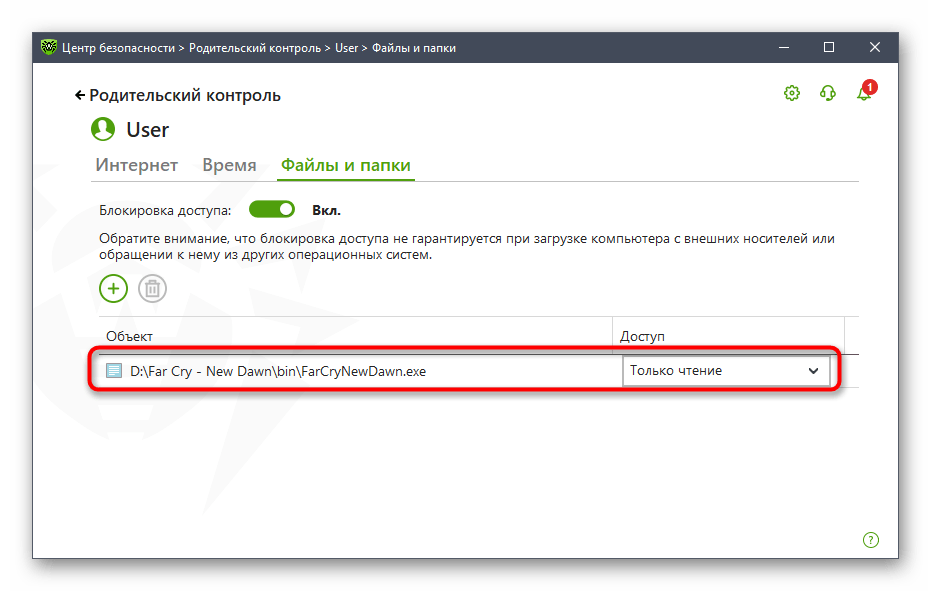Switch to the Интернет tab
Image resolution: width=931 pixels, height=591 pixels.
[137, 165]
